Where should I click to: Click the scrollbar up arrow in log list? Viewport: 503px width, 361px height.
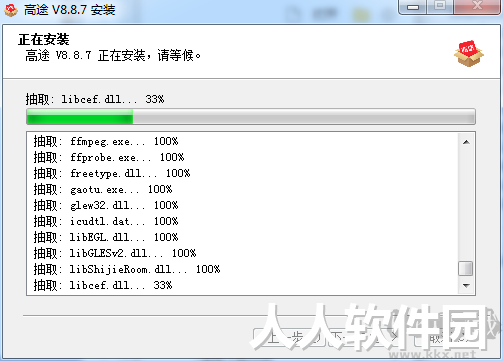pos(466,142)
